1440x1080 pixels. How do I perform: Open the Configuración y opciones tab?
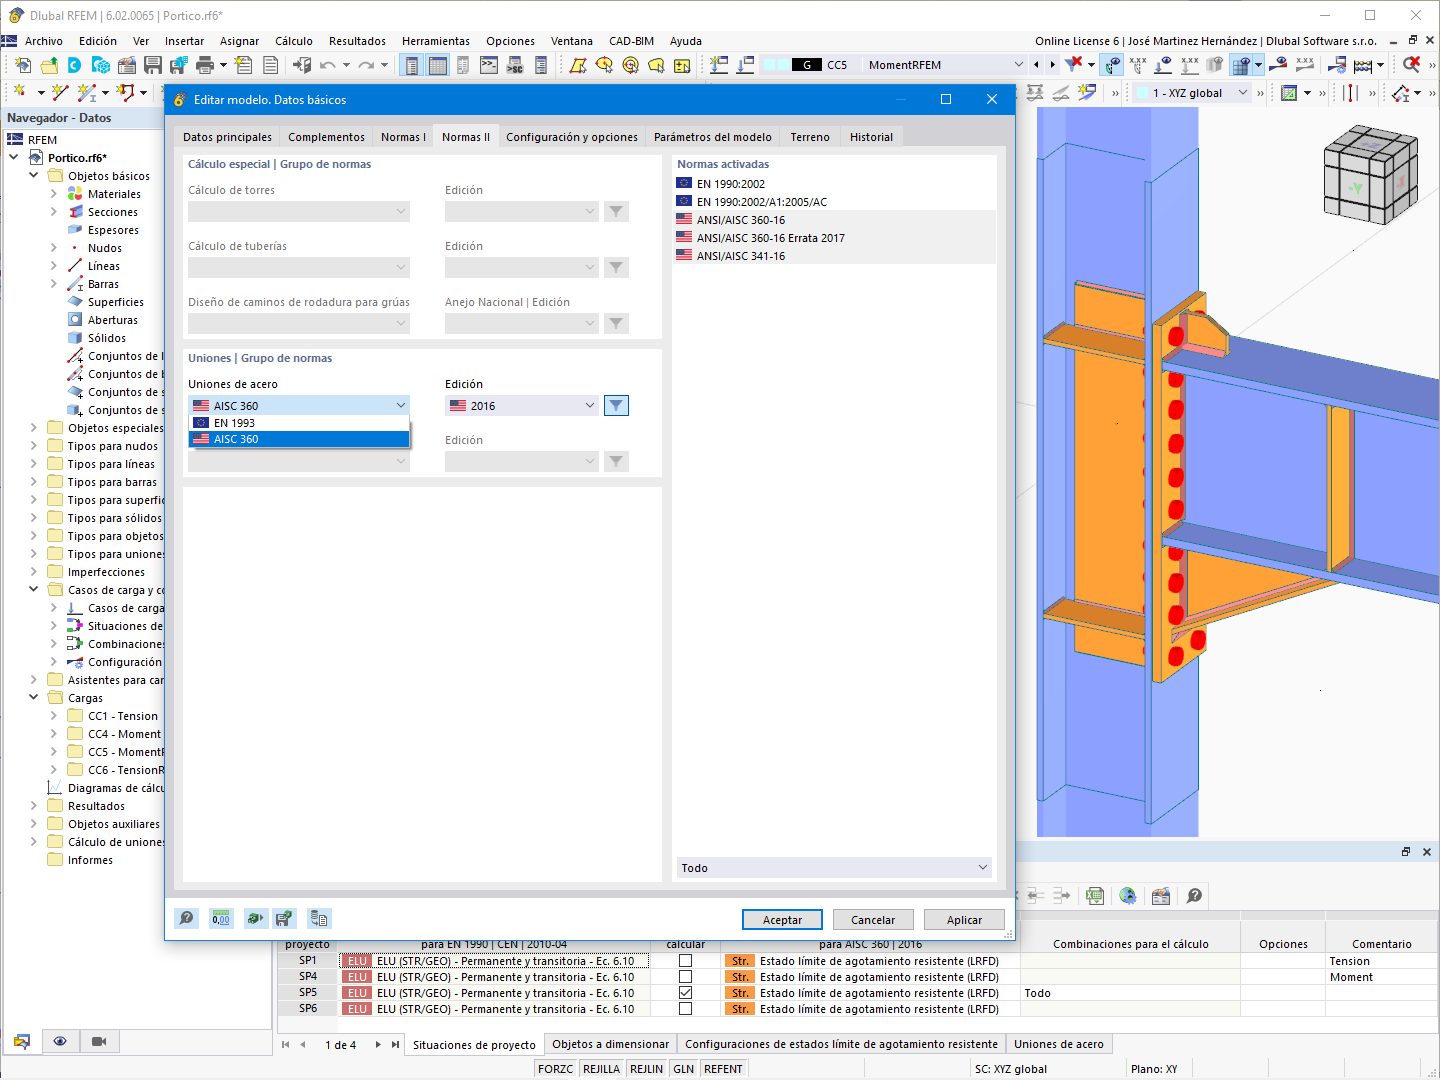click(572, 137)
